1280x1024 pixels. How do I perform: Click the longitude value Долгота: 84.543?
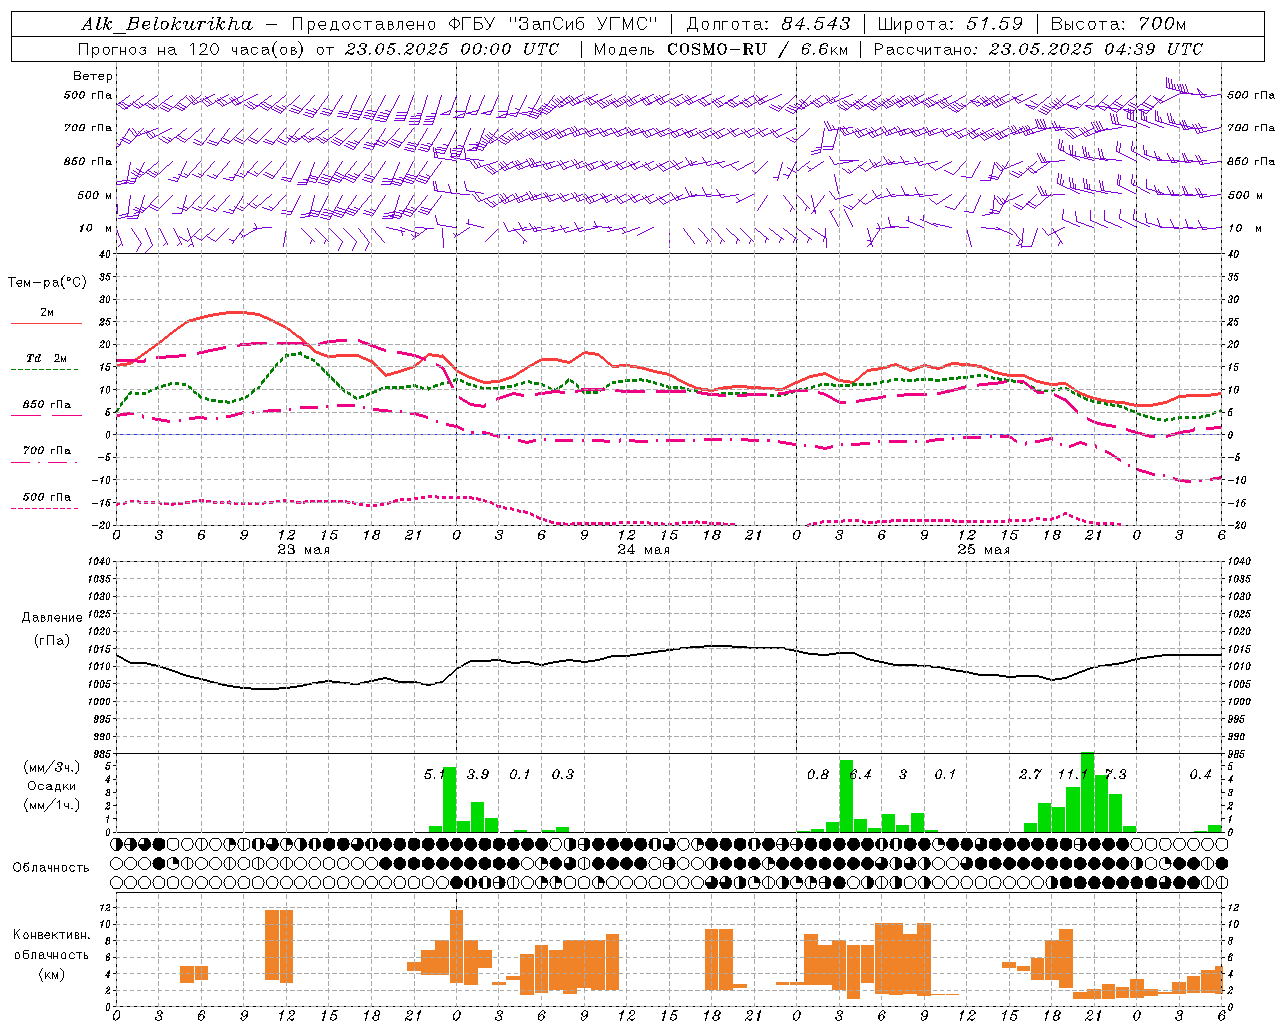768,24
